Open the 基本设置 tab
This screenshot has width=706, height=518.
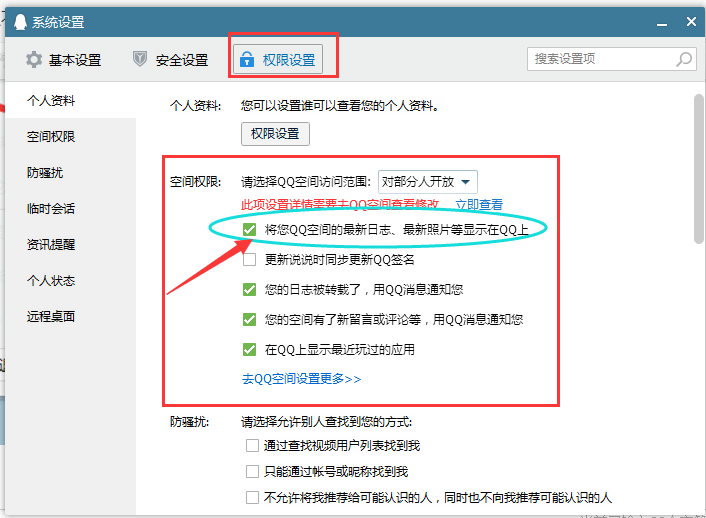(x=63, y=59)
